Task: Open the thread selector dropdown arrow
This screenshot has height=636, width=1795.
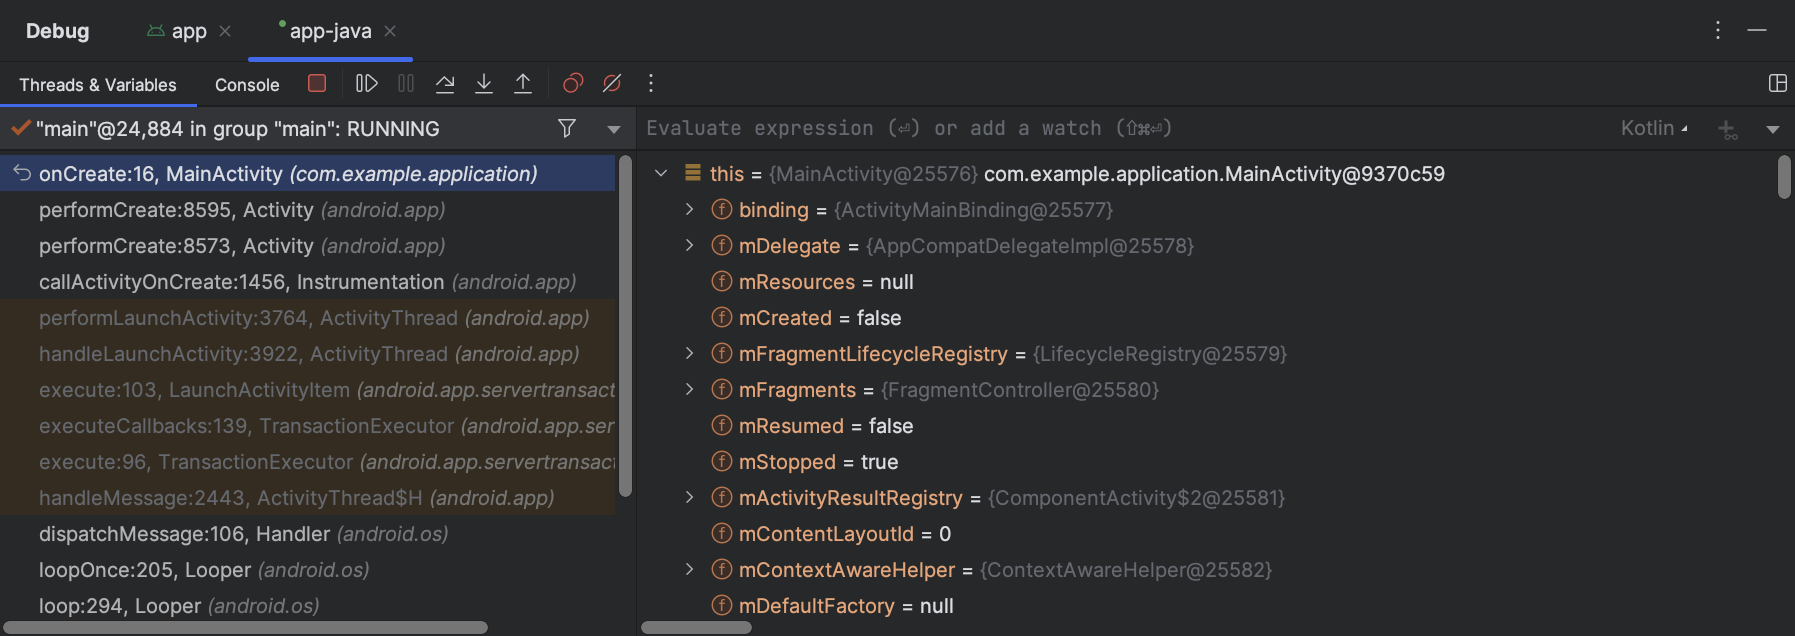Action: pyautogui.click(x=614, y=129)
